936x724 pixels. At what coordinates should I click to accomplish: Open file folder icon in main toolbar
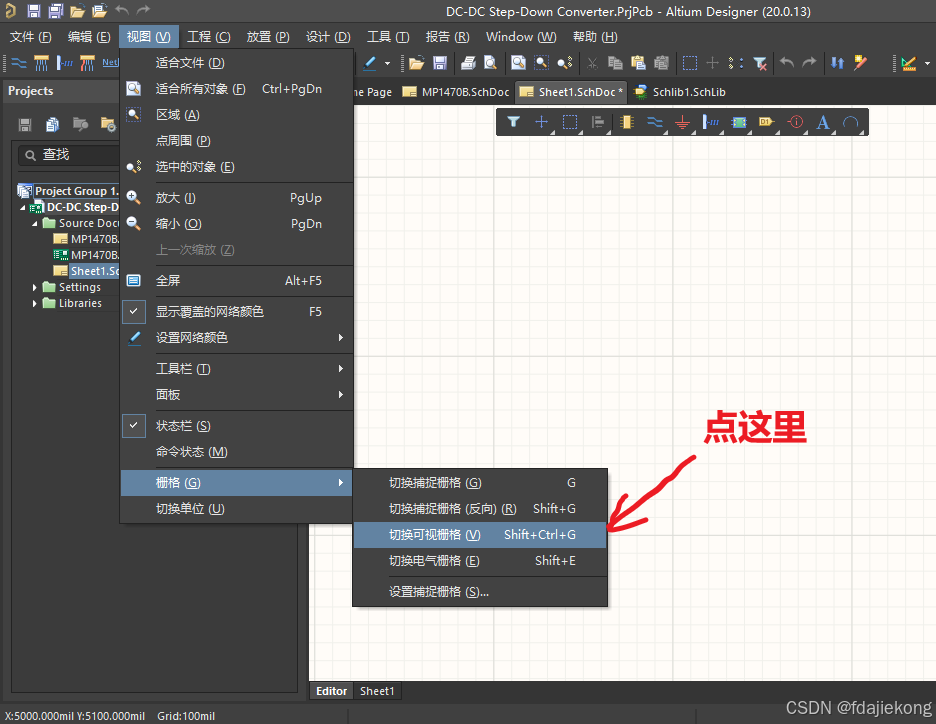(416, 63)
